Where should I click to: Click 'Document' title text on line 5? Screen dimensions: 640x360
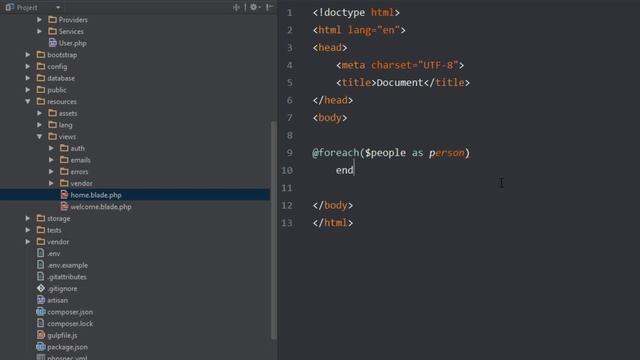point(400,83)
